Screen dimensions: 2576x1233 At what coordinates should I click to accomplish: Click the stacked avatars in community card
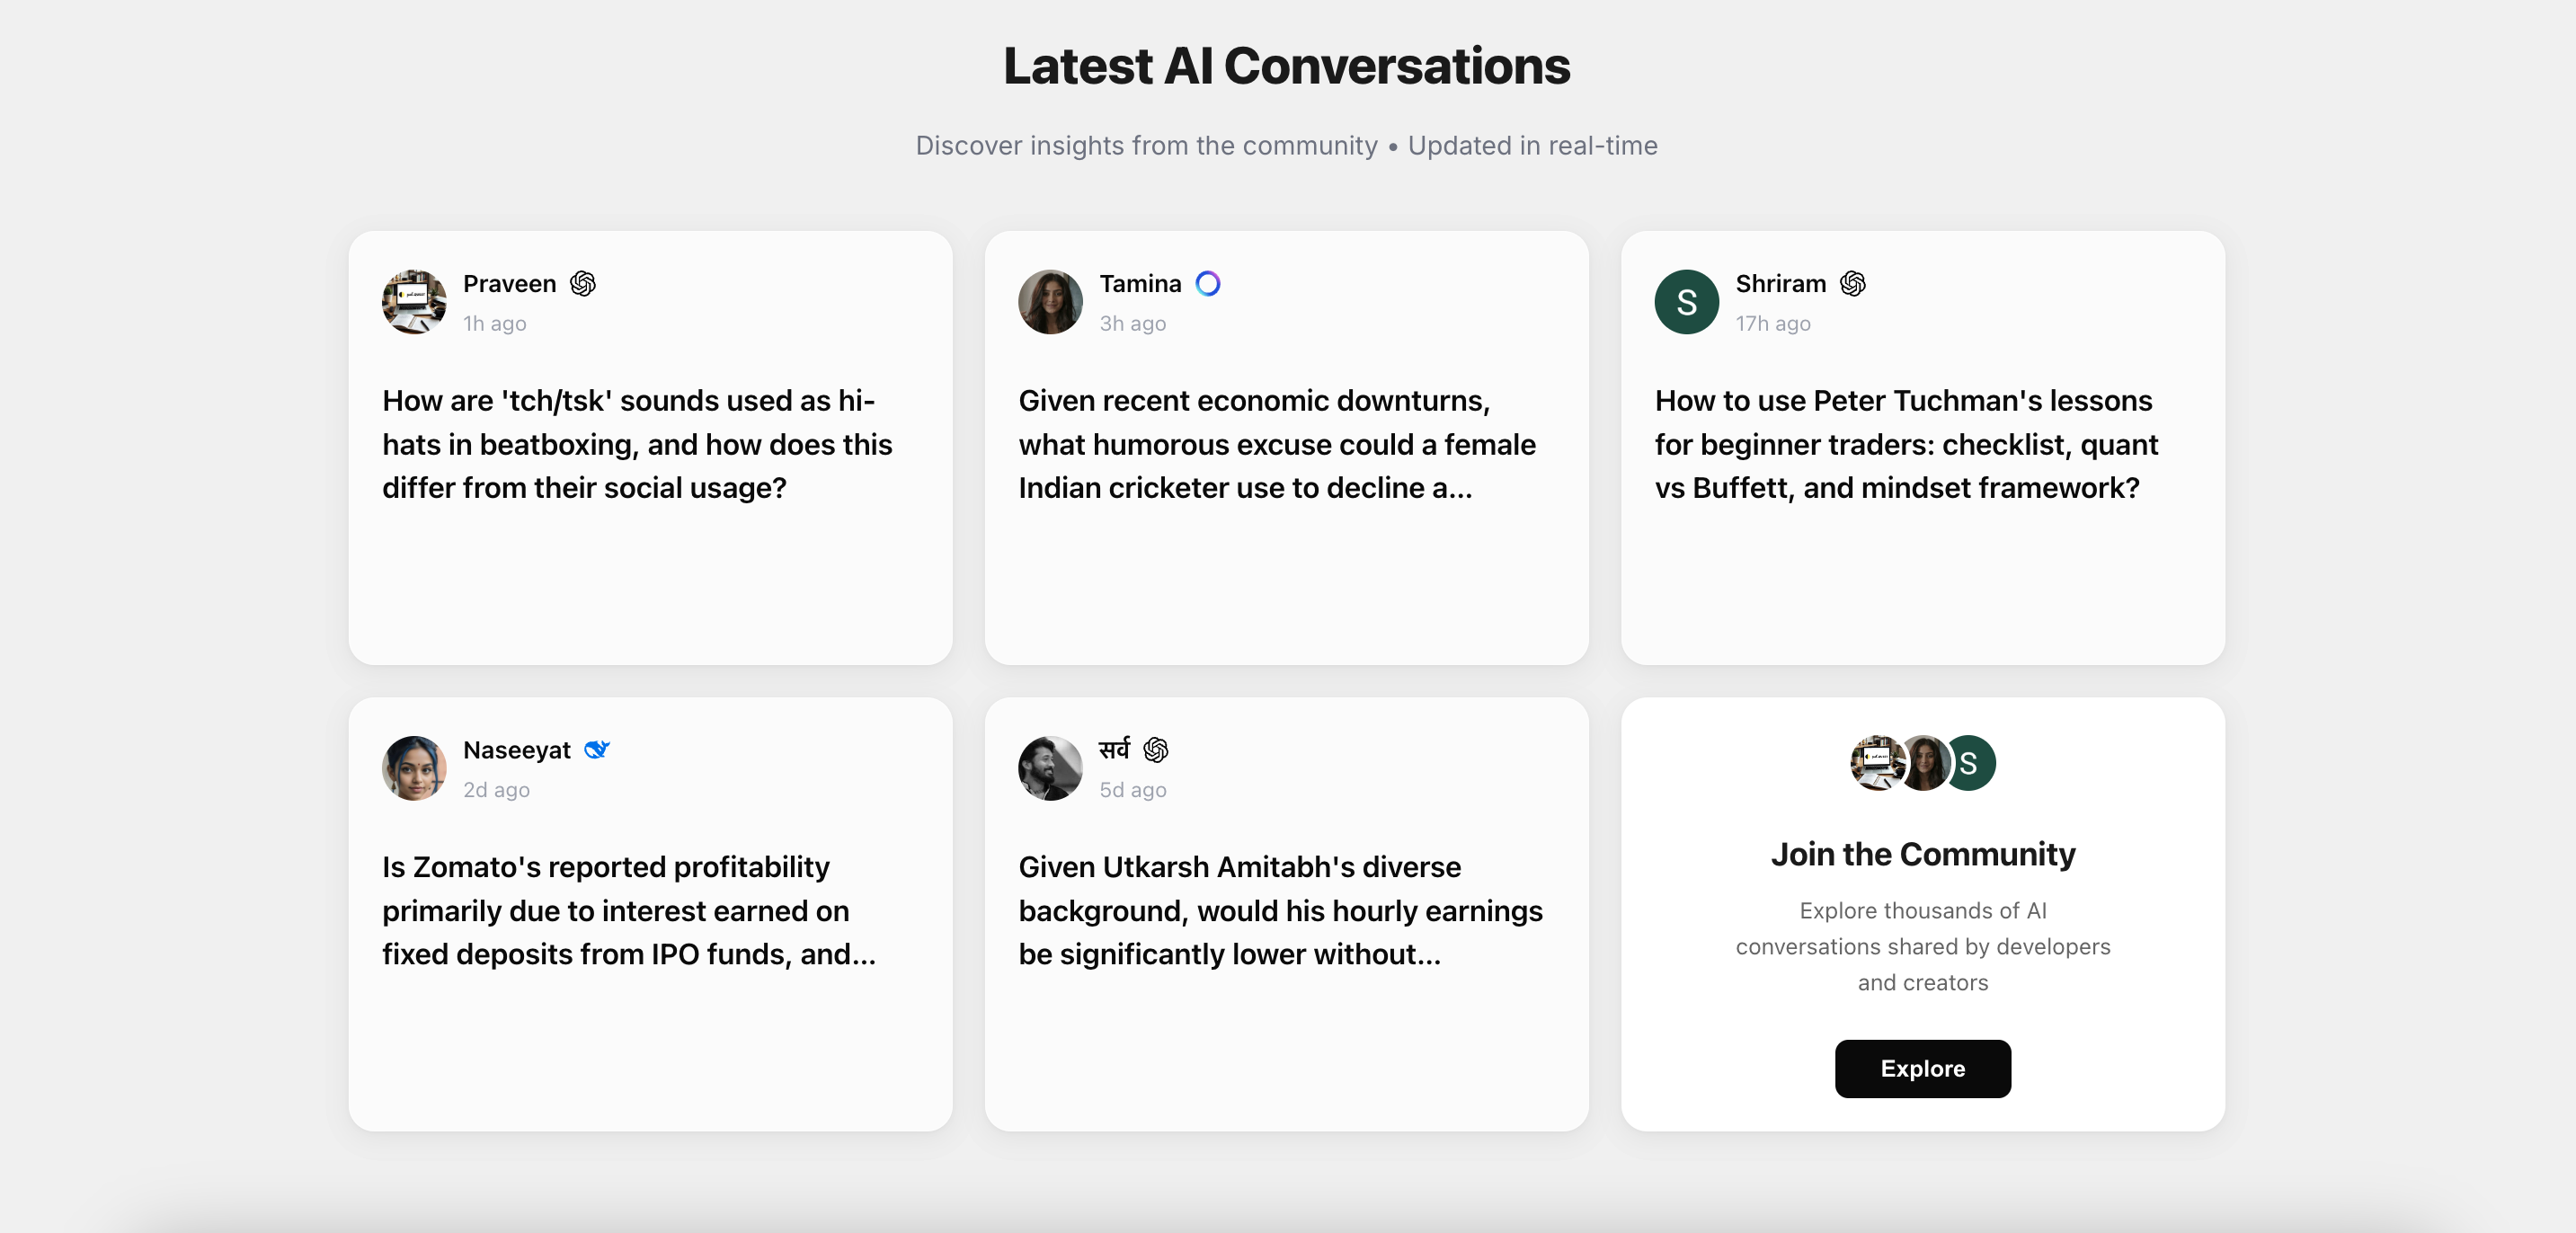(x=1922, y=763)
